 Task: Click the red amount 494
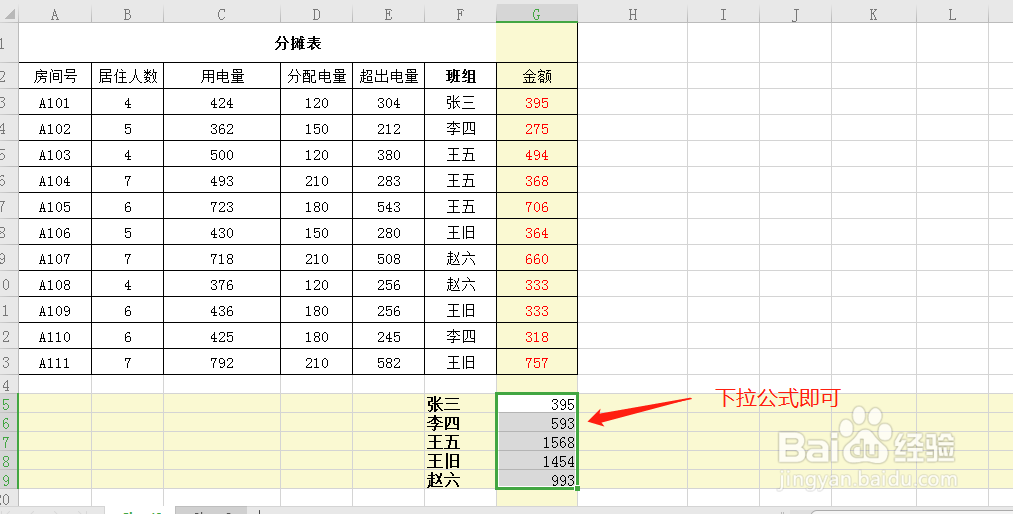(x=537, y=155)
